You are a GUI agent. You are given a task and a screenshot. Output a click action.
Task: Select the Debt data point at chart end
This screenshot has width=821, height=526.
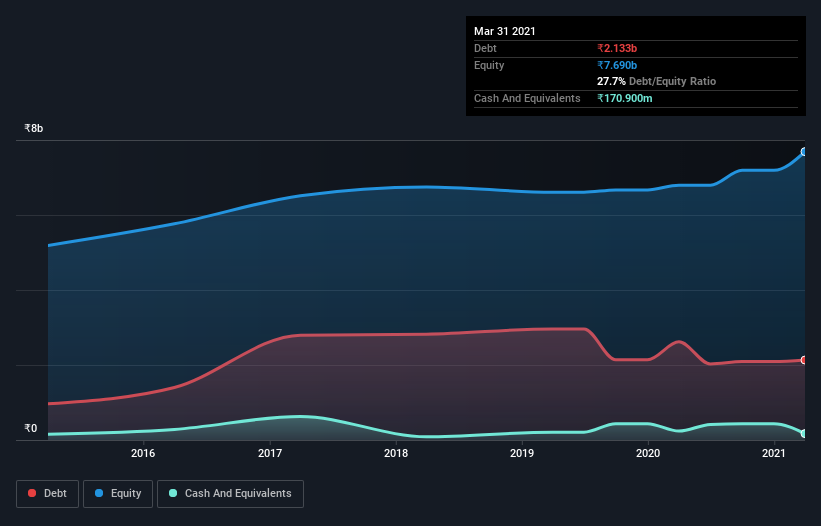click(804, 360)
